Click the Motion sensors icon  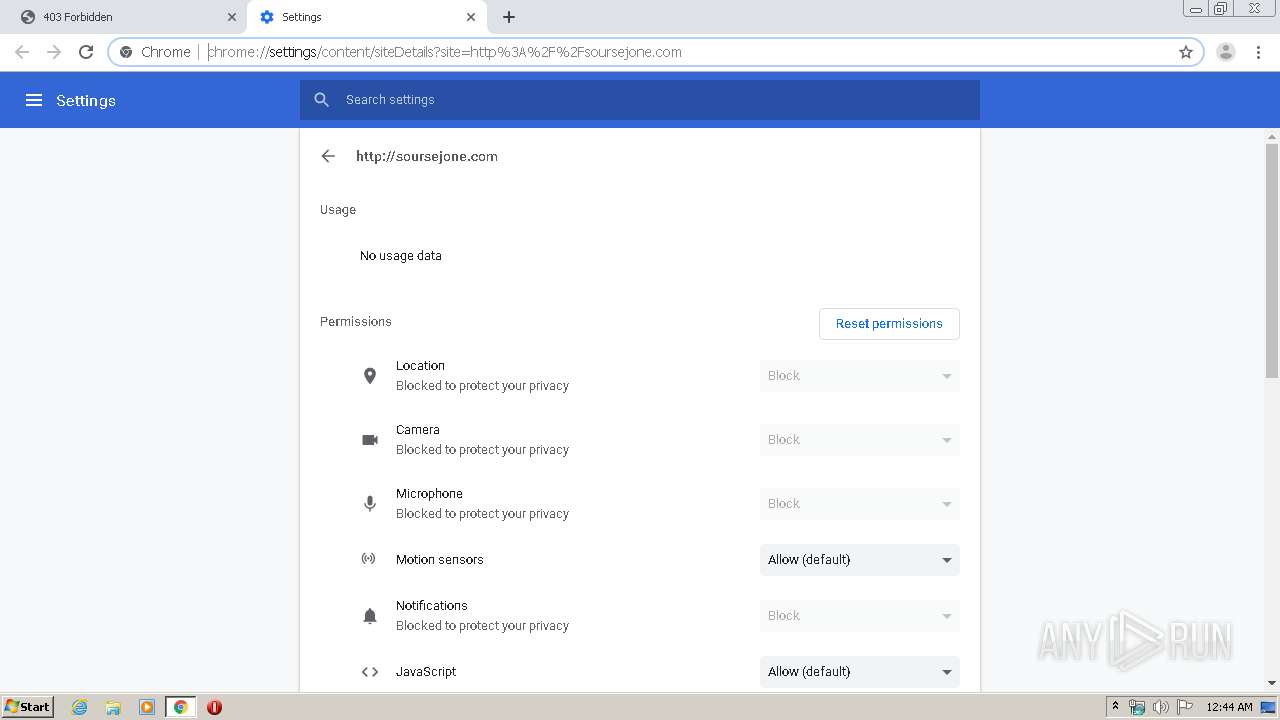coord(369,559)
